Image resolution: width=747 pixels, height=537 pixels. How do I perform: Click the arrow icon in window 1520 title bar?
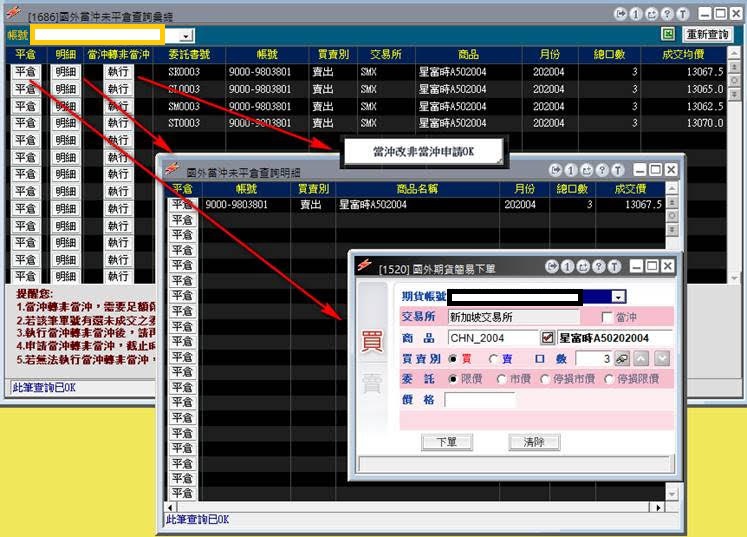point(552,266)
